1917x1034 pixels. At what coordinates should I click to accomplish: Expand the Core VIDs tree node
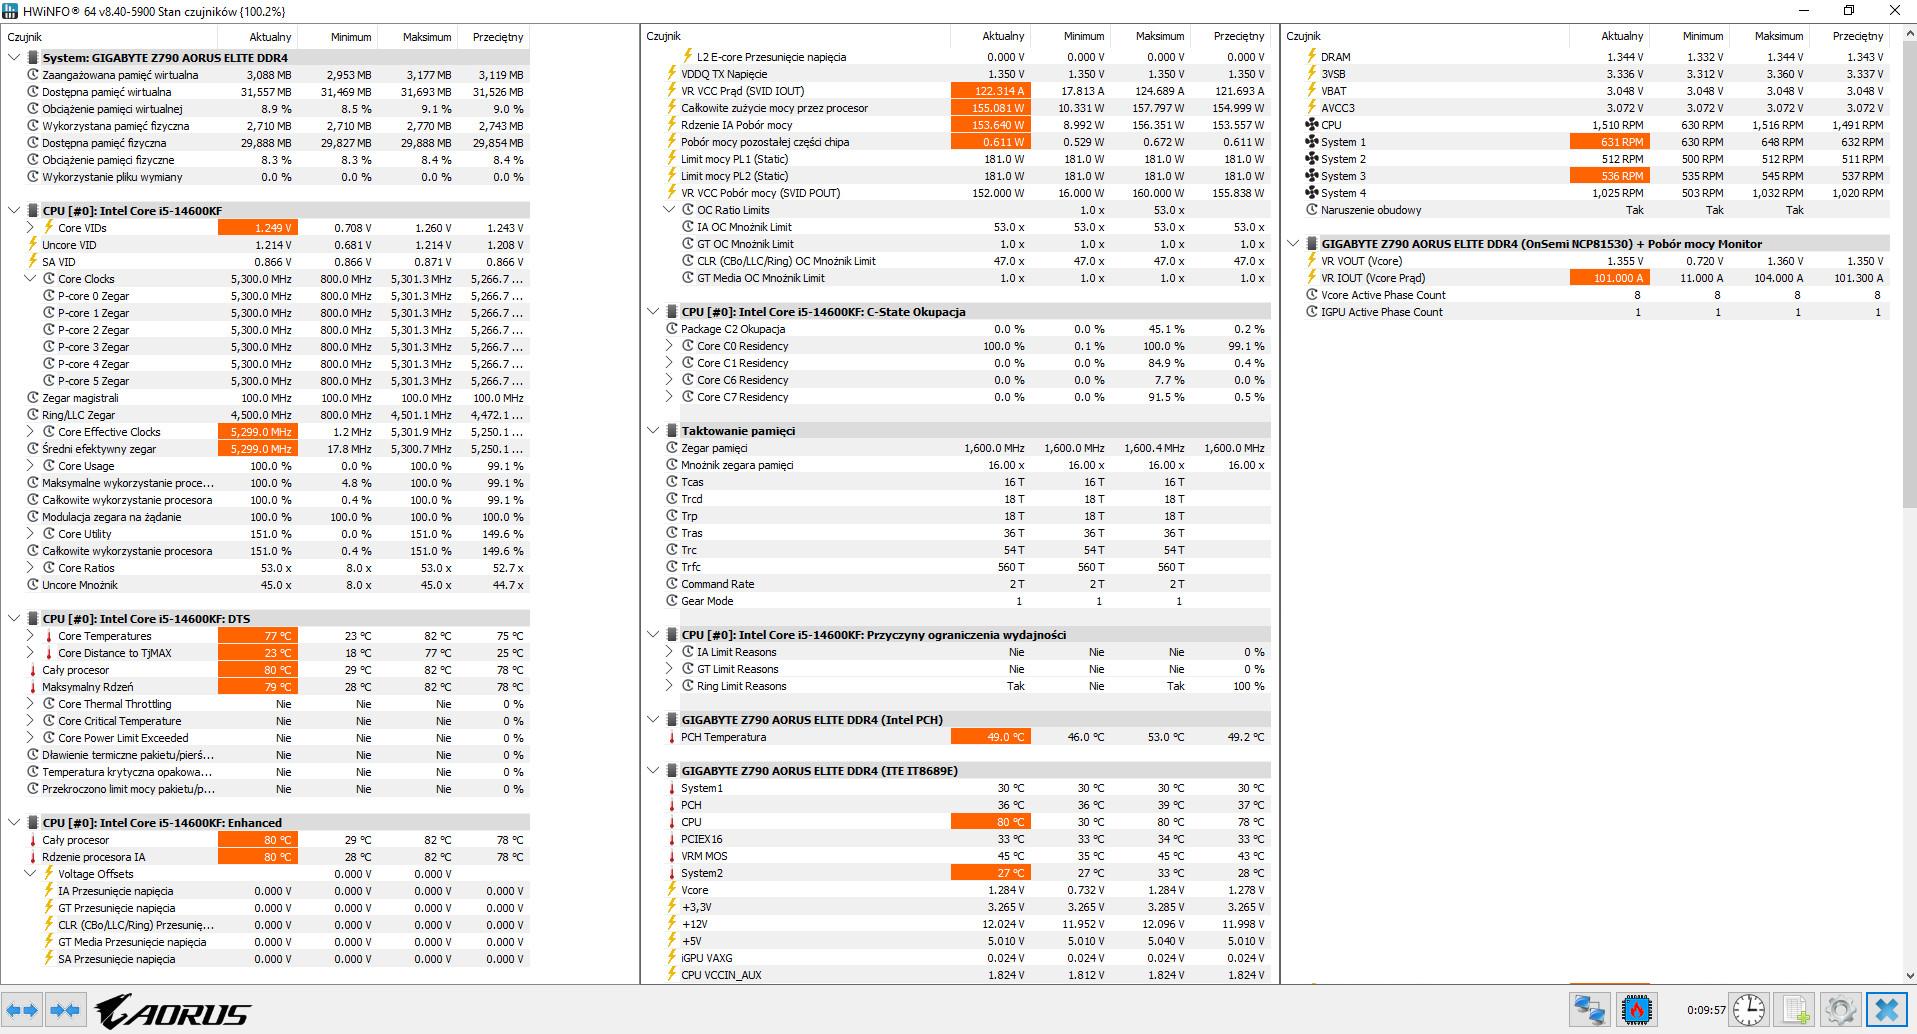(x=30, y=228)
